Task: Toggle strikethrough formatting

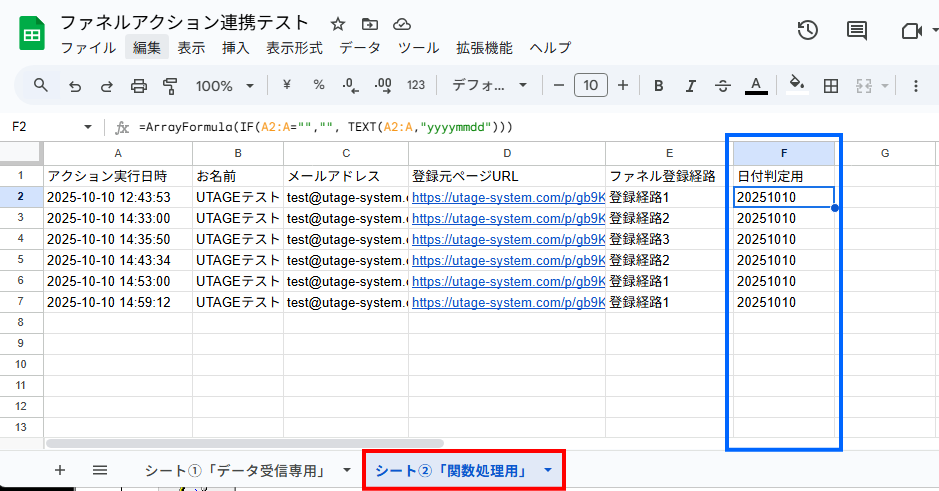Action: tap(723, 86)
